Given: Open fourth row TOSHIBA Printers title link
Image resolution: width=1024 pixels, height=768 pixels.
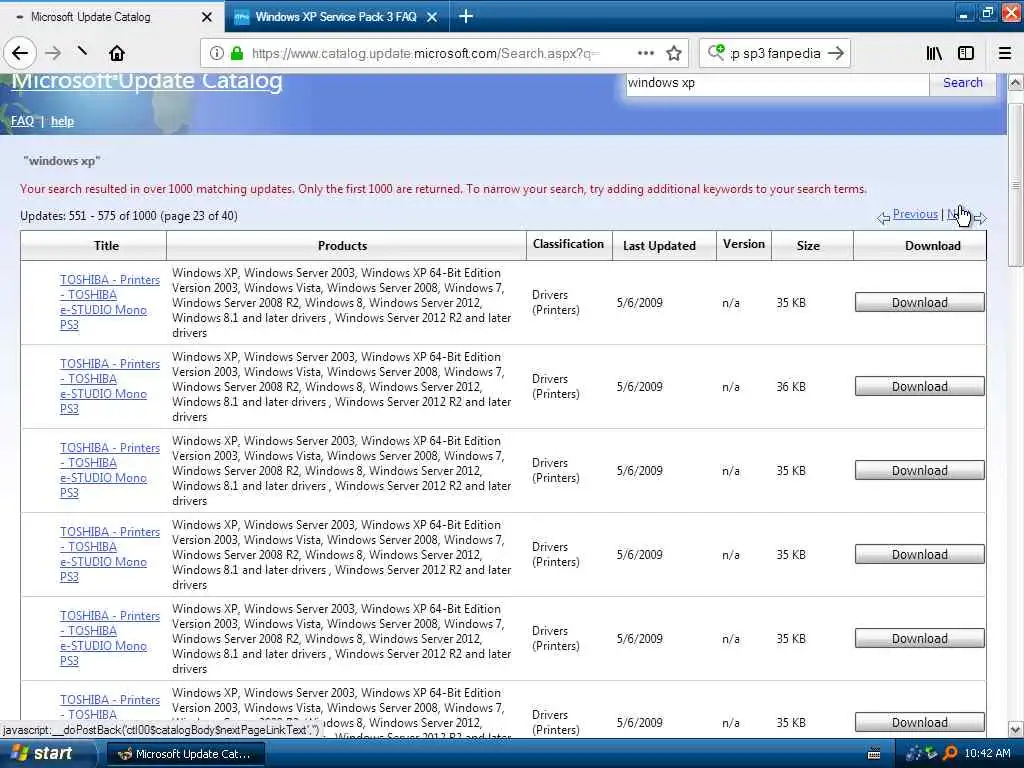Looking at the screenshot, I should pos(109,554).
